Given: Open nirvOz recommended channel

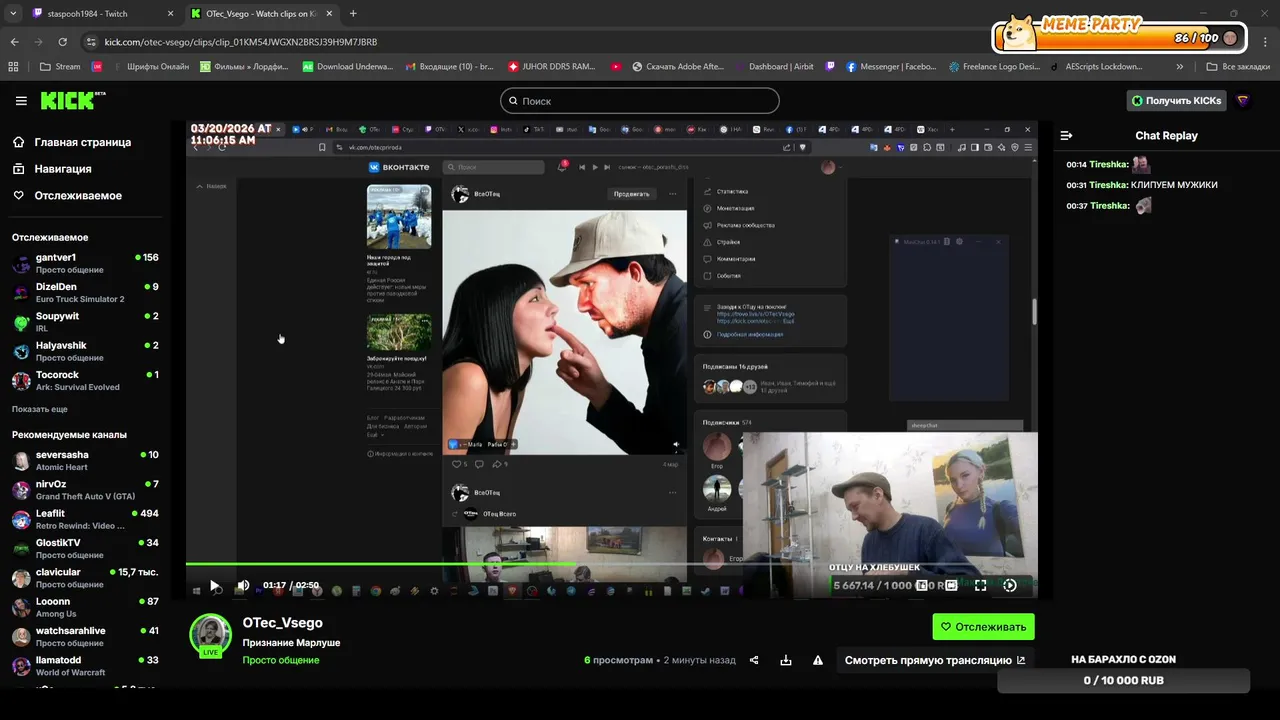Looking at the screenshot, I should point(85,490).
